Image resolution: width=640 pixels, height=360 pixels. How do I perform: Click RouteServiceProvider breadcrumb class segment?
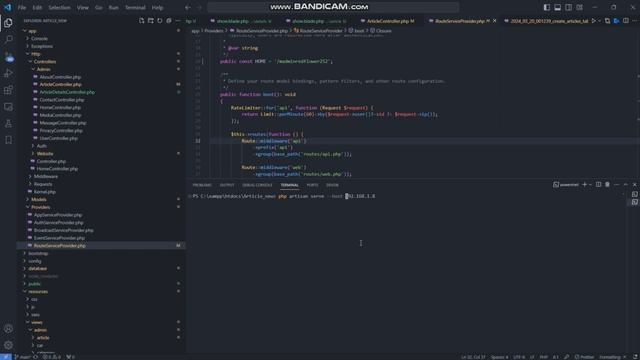tap(321, 31)
